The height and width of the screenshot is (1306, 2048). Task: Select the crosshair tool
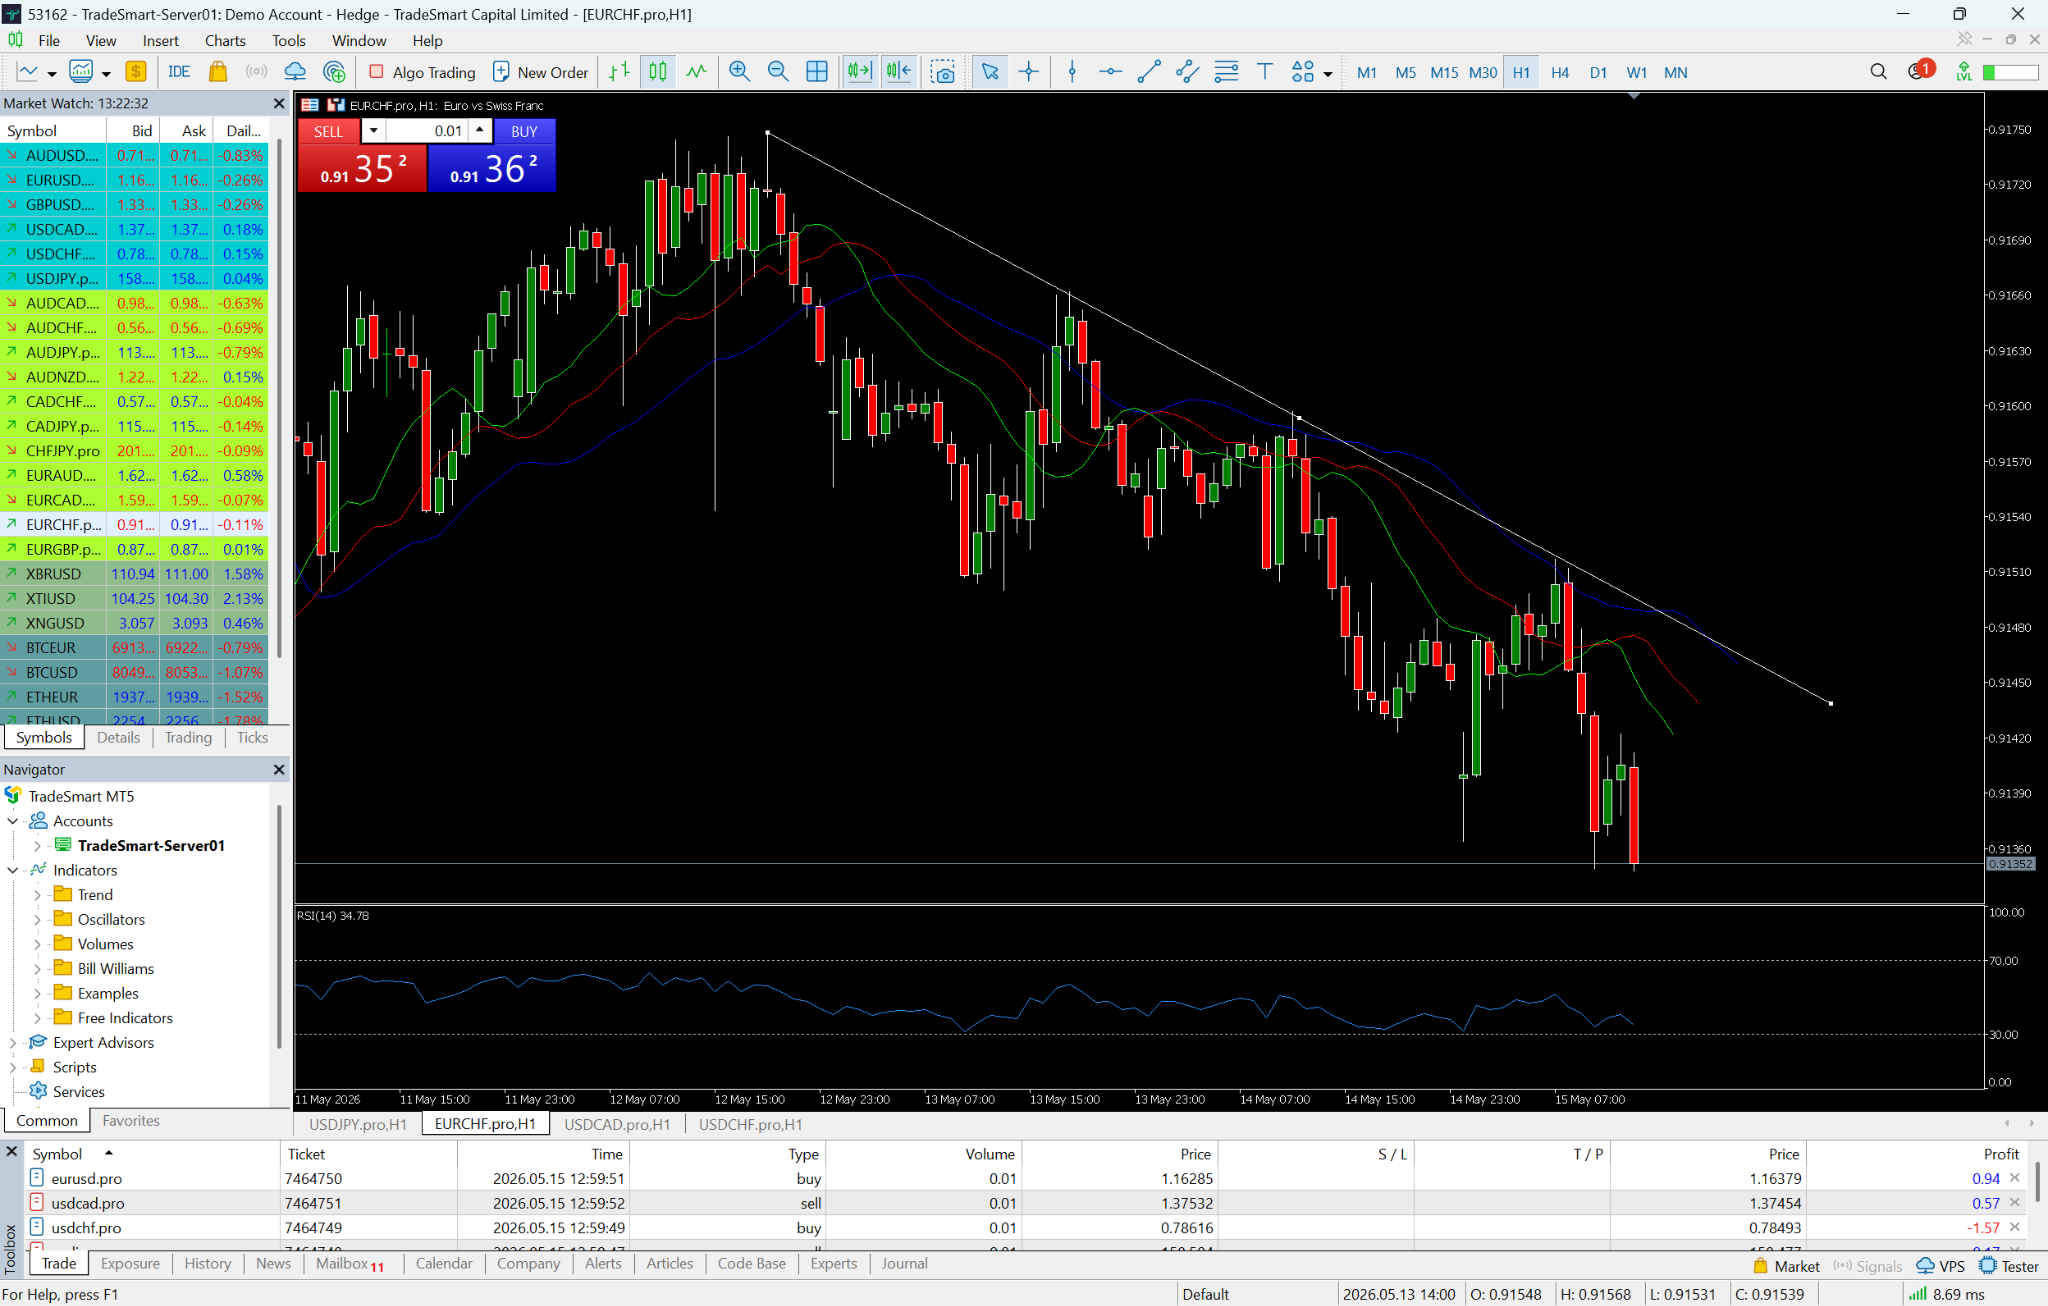[1029, 72]
